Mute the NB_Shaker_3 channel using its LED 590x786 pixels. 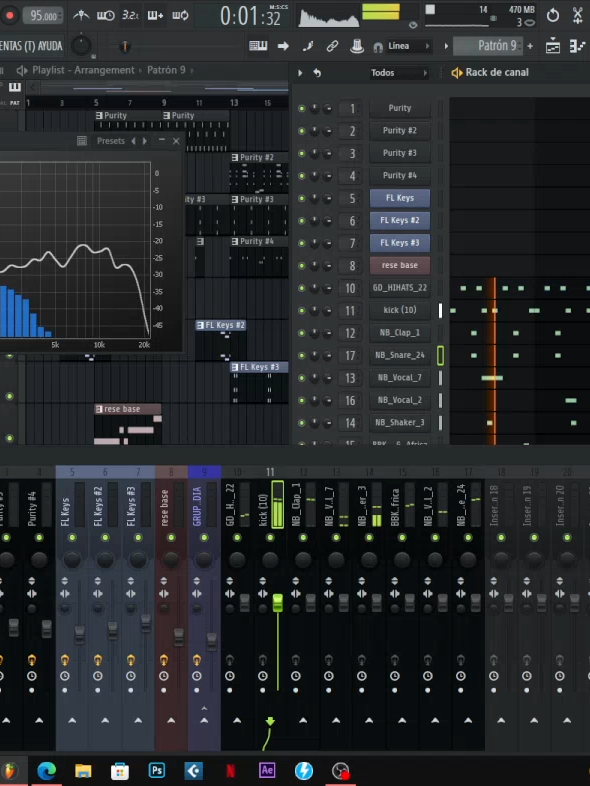tap(302, 423)
